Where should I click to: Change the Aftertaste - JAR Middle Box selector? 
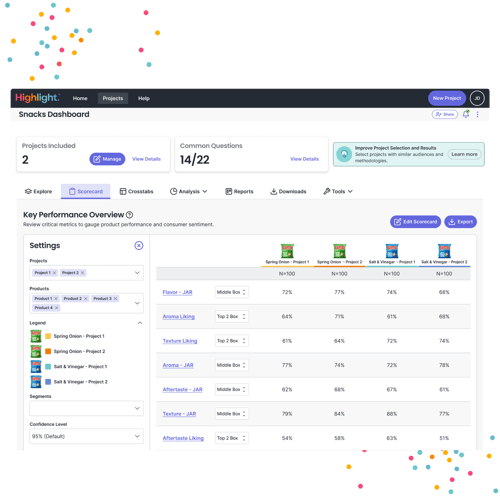coord(232,389)
